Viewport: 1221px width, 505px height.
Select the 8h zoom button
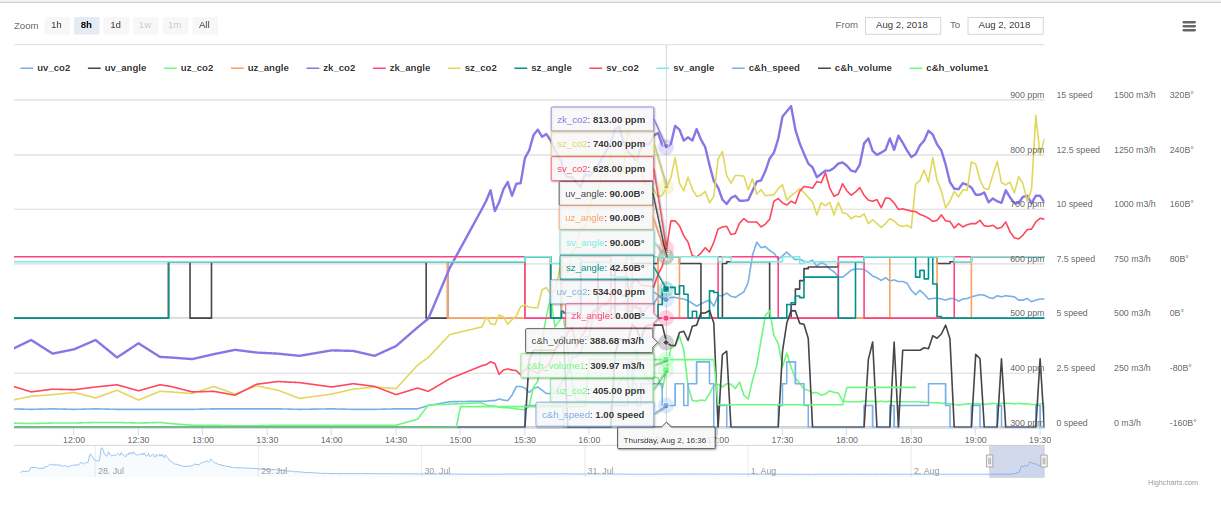point(87,25)
